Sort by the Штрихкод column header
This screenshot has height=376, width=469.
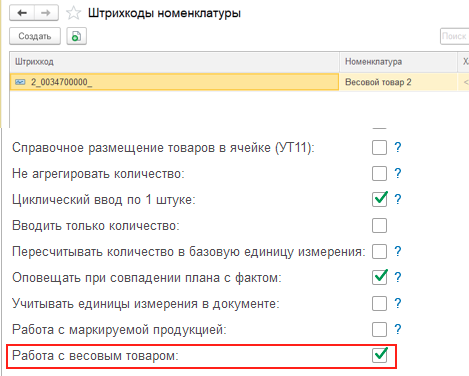tap(174, 62)
